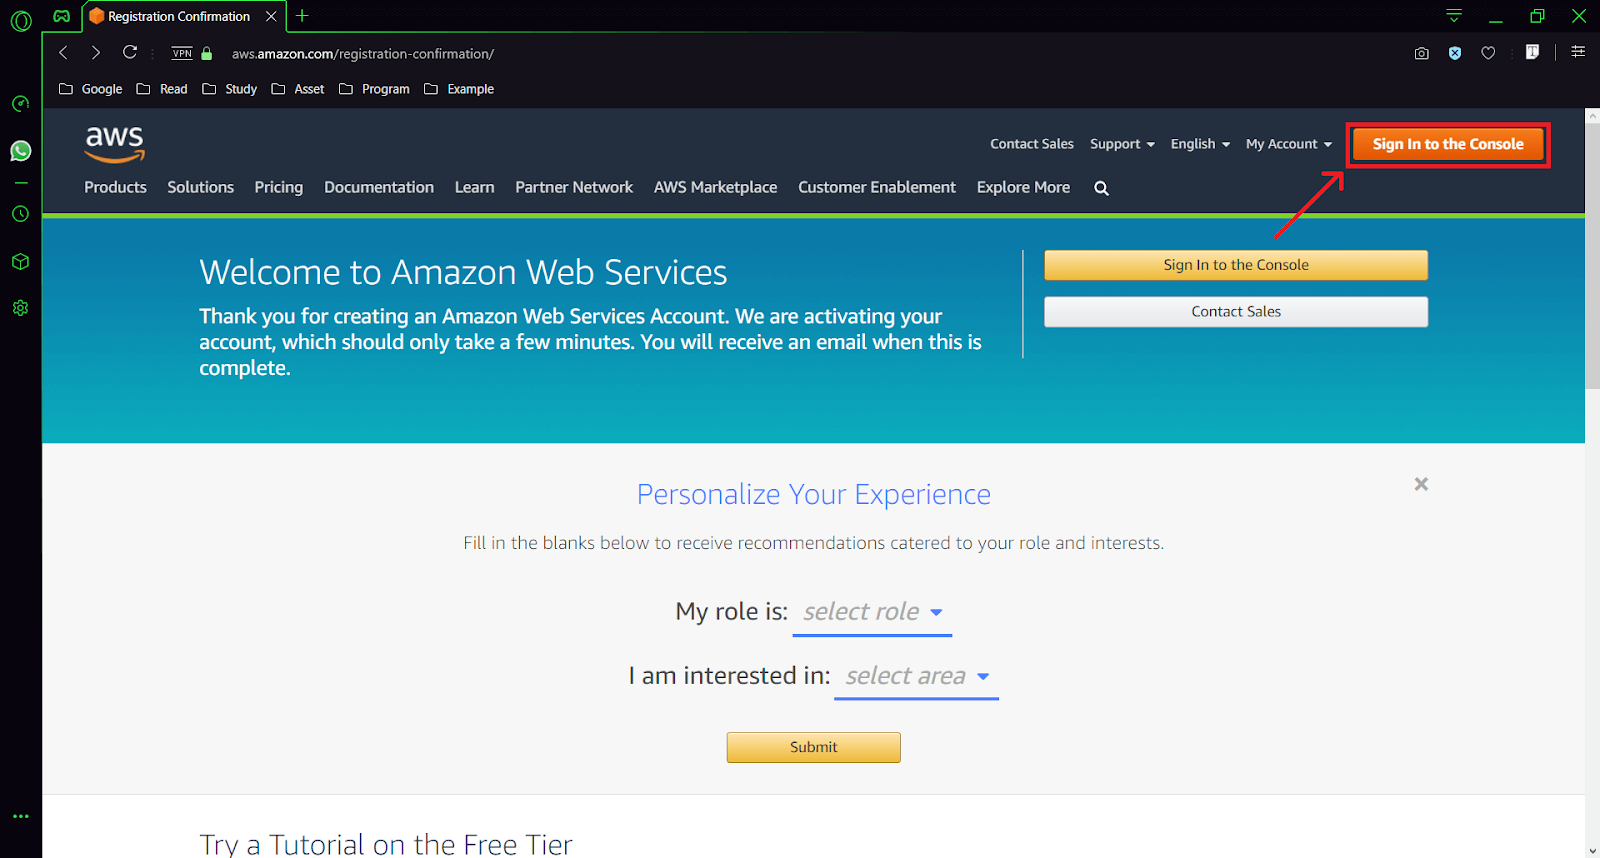Click the site security lock icon
1600x858 pixels.
pos(206,53)
